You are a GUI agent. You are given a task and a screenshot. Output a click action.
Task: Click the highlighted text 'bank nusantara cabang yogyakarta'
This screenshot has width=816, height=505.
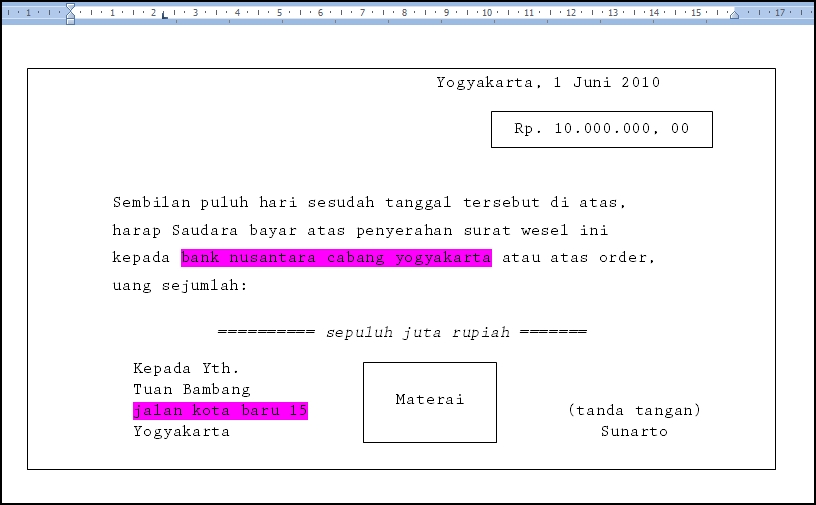coord(336,258)
